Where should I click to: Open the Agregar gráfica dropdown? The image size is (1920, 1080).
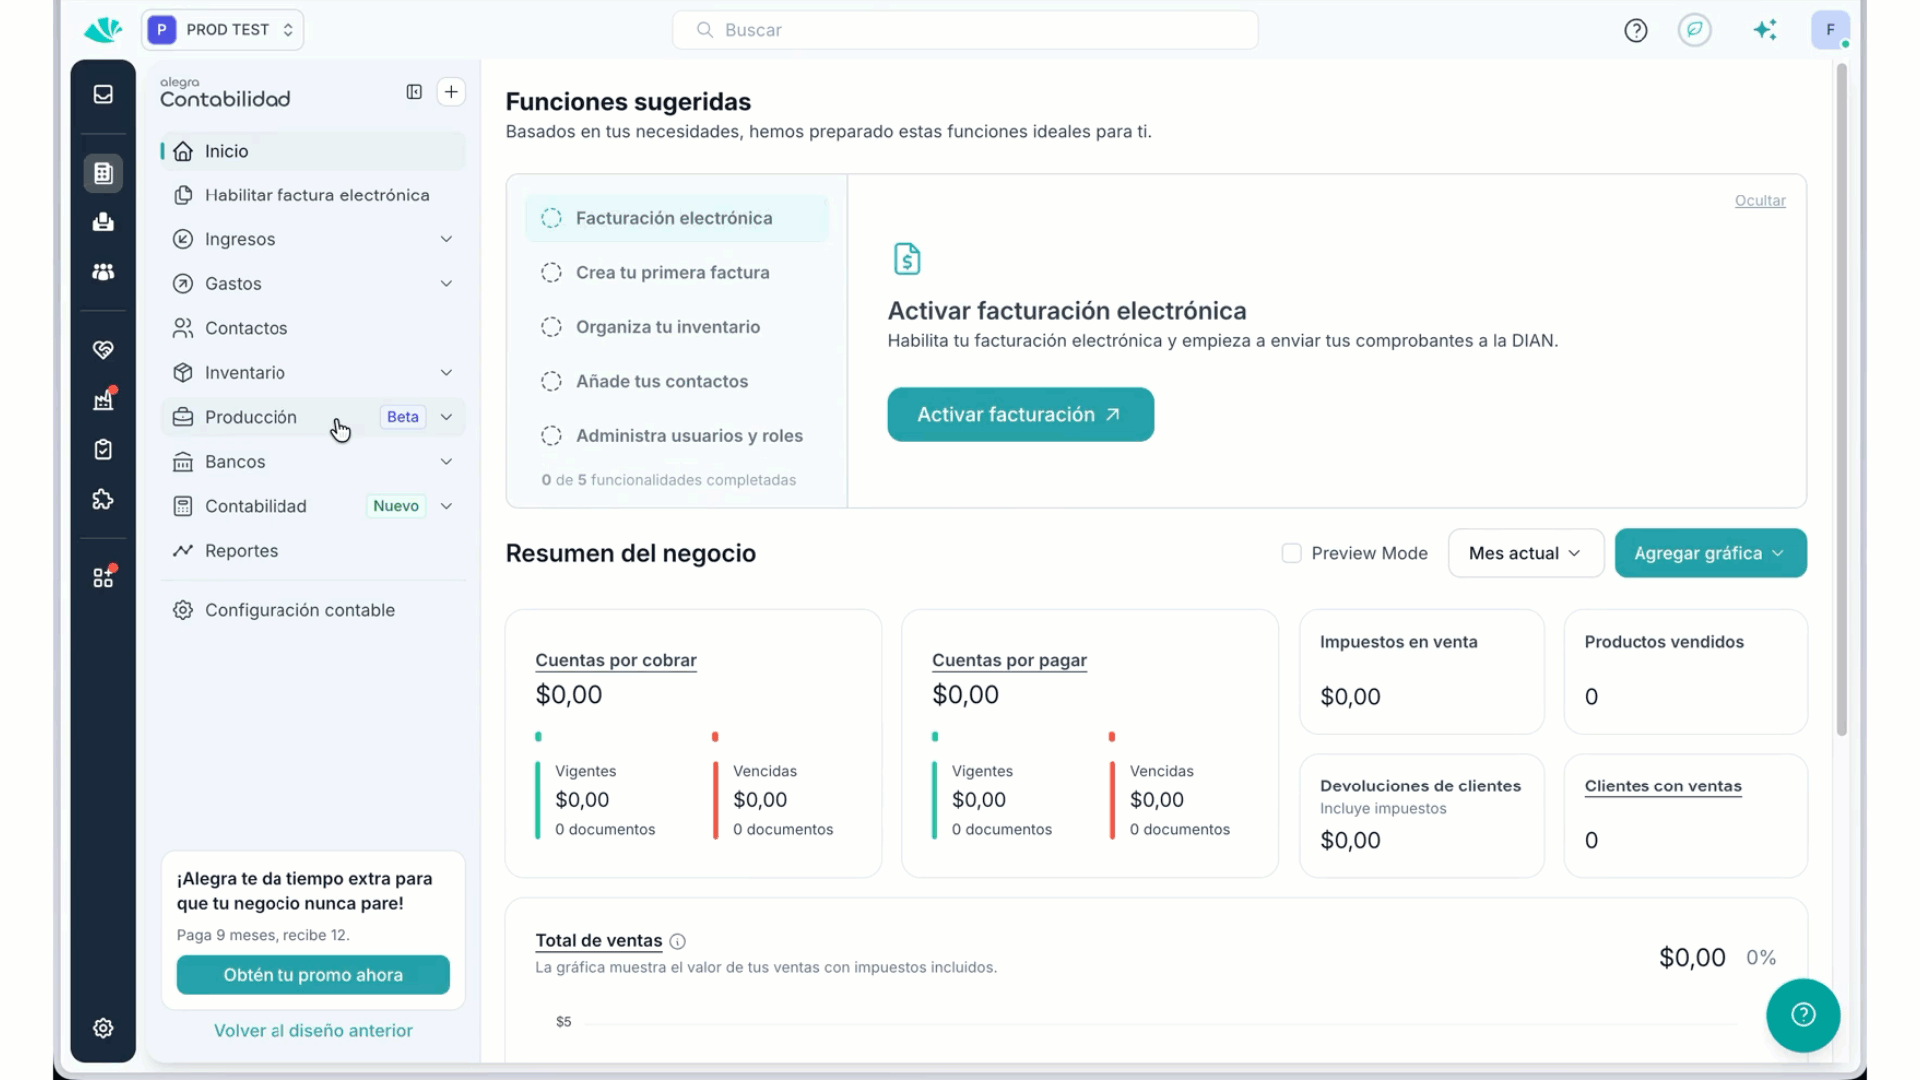click(1710, 553)
